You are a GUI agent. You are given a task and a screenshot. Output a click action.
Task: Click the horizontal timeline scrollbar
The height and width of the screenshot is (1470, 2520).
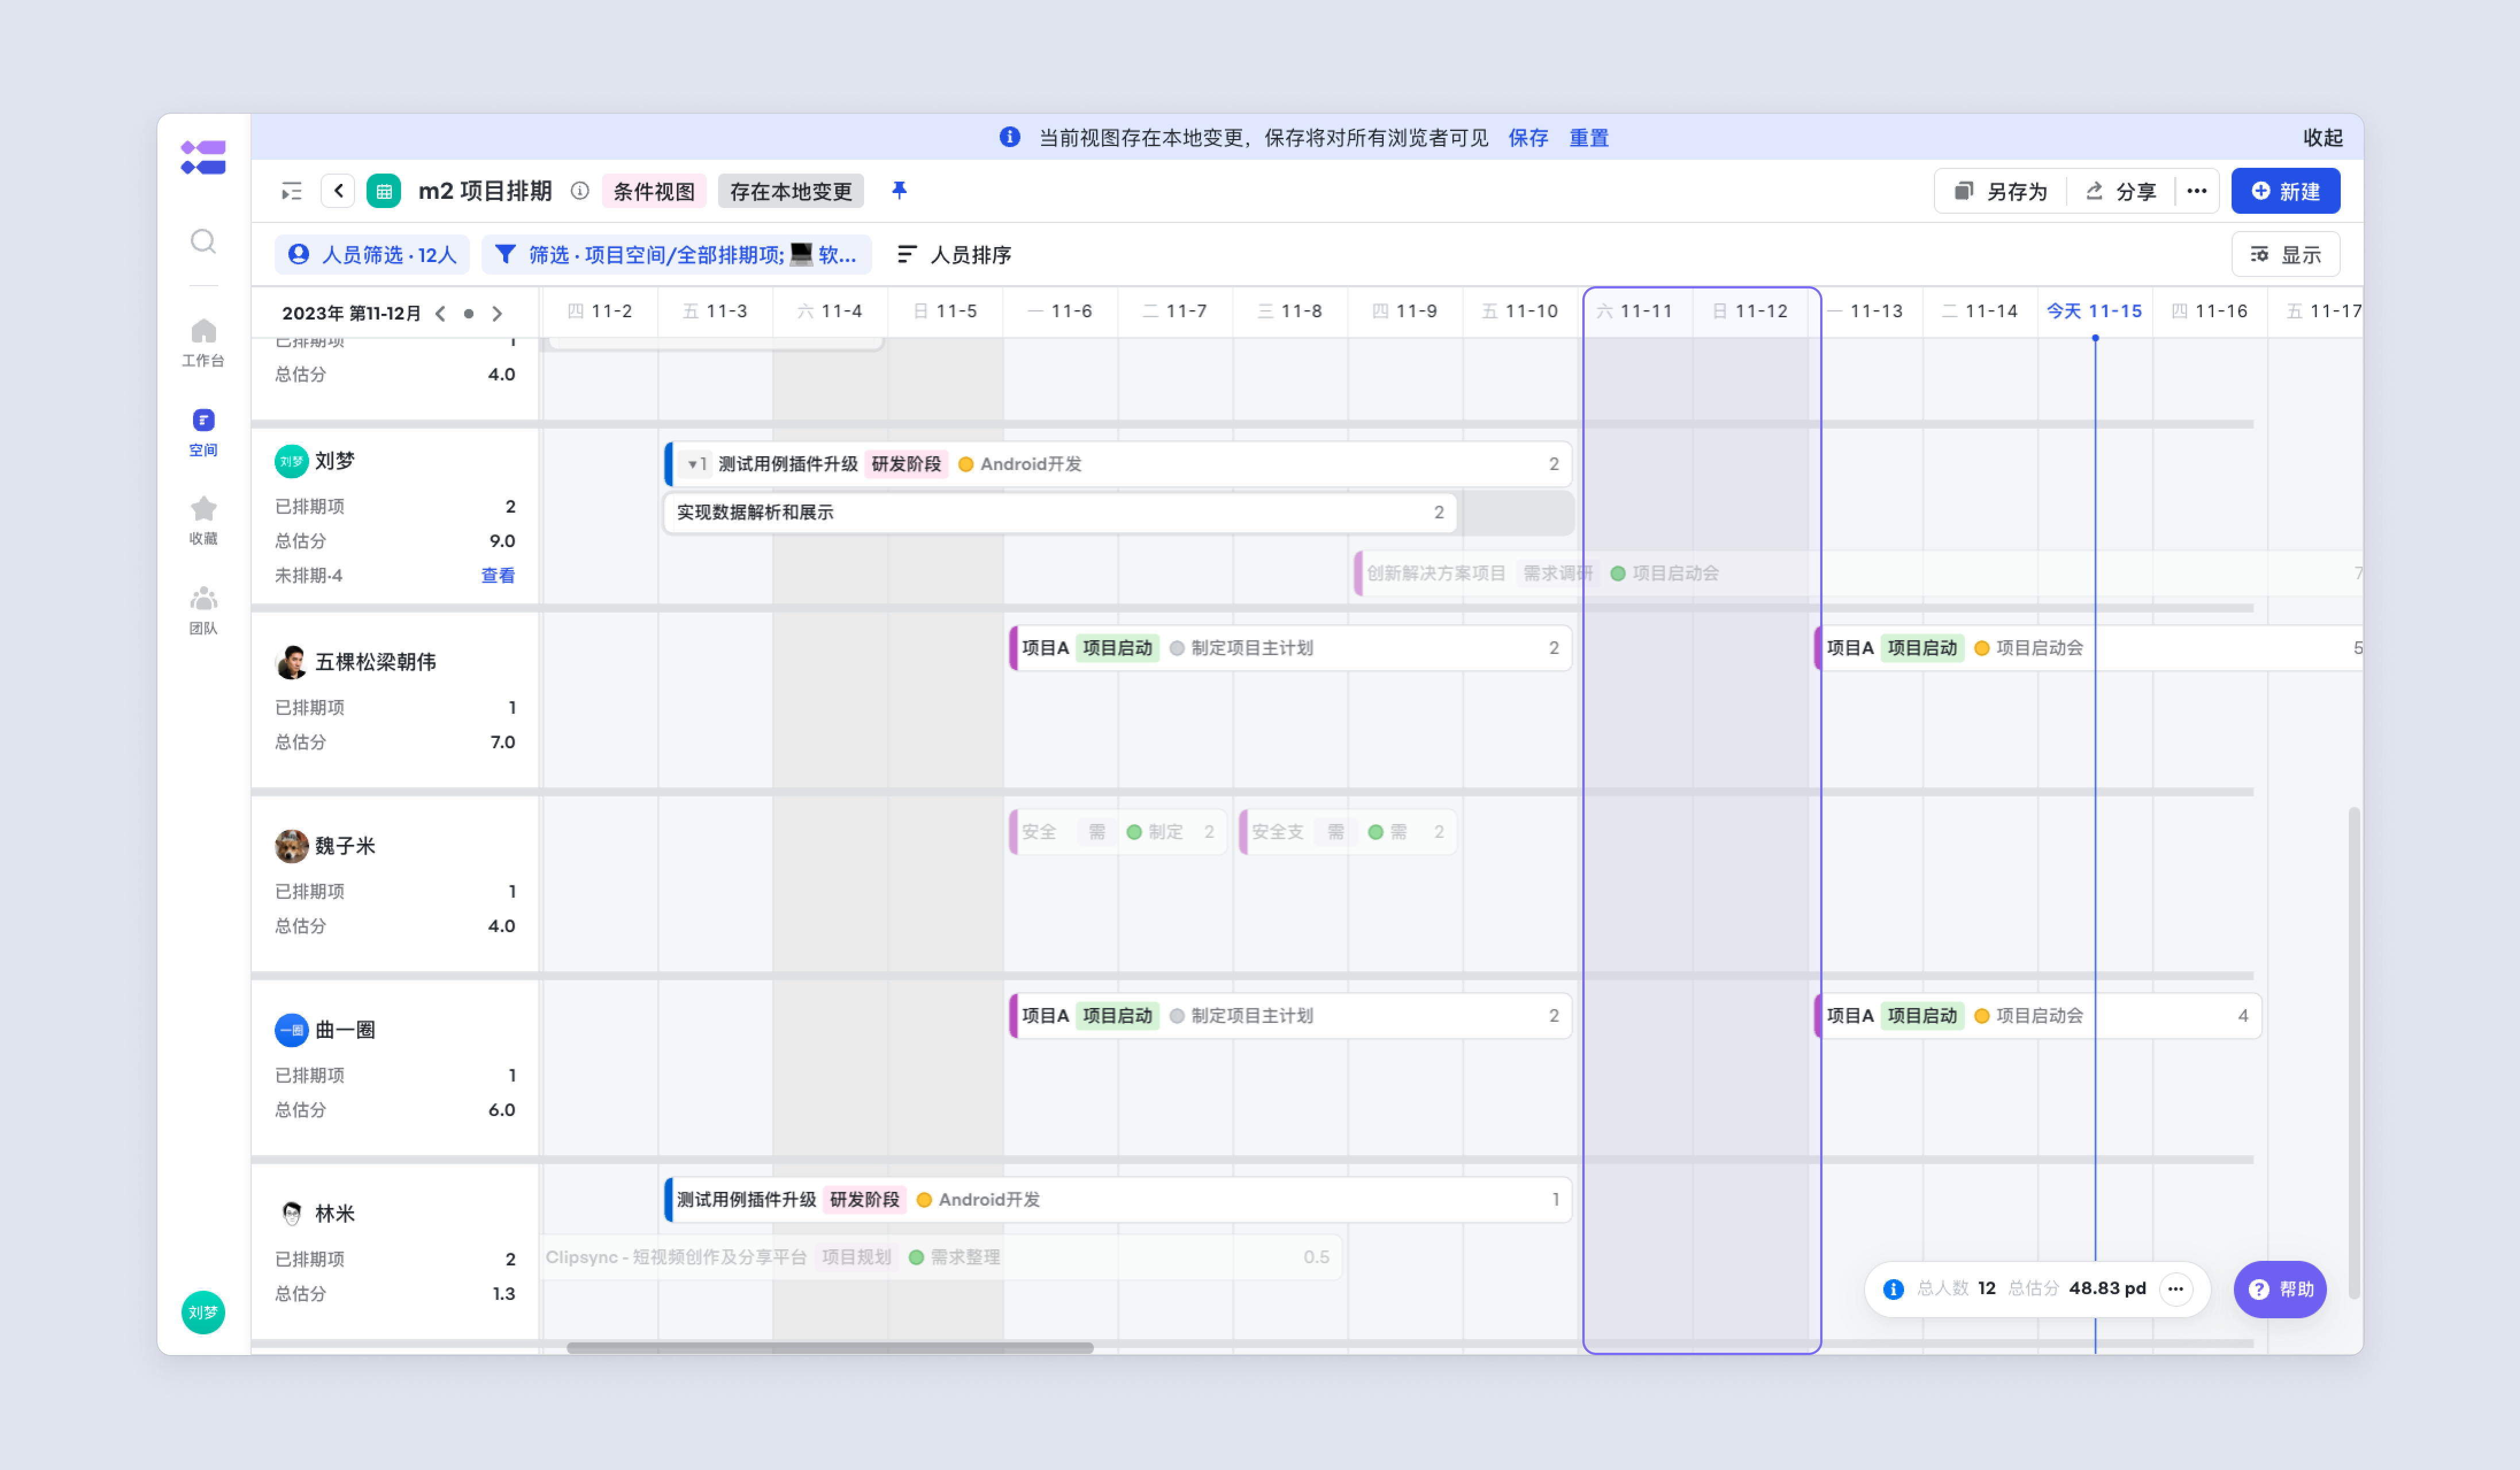[830, 1348]
